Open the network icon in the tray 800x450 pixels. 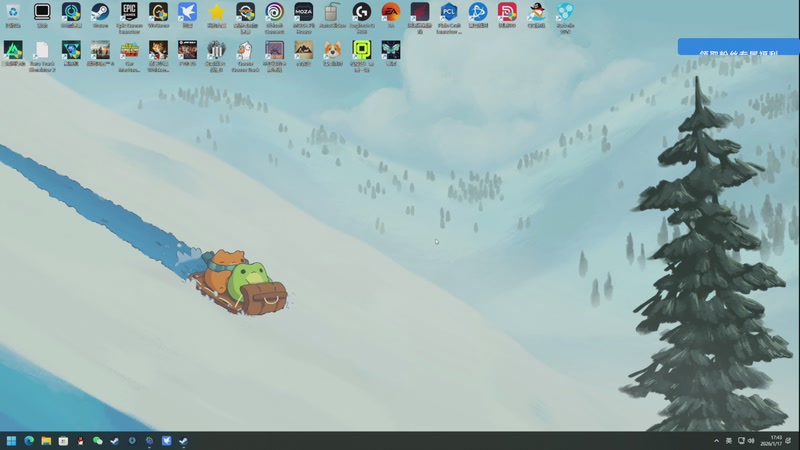coord(741,441)
